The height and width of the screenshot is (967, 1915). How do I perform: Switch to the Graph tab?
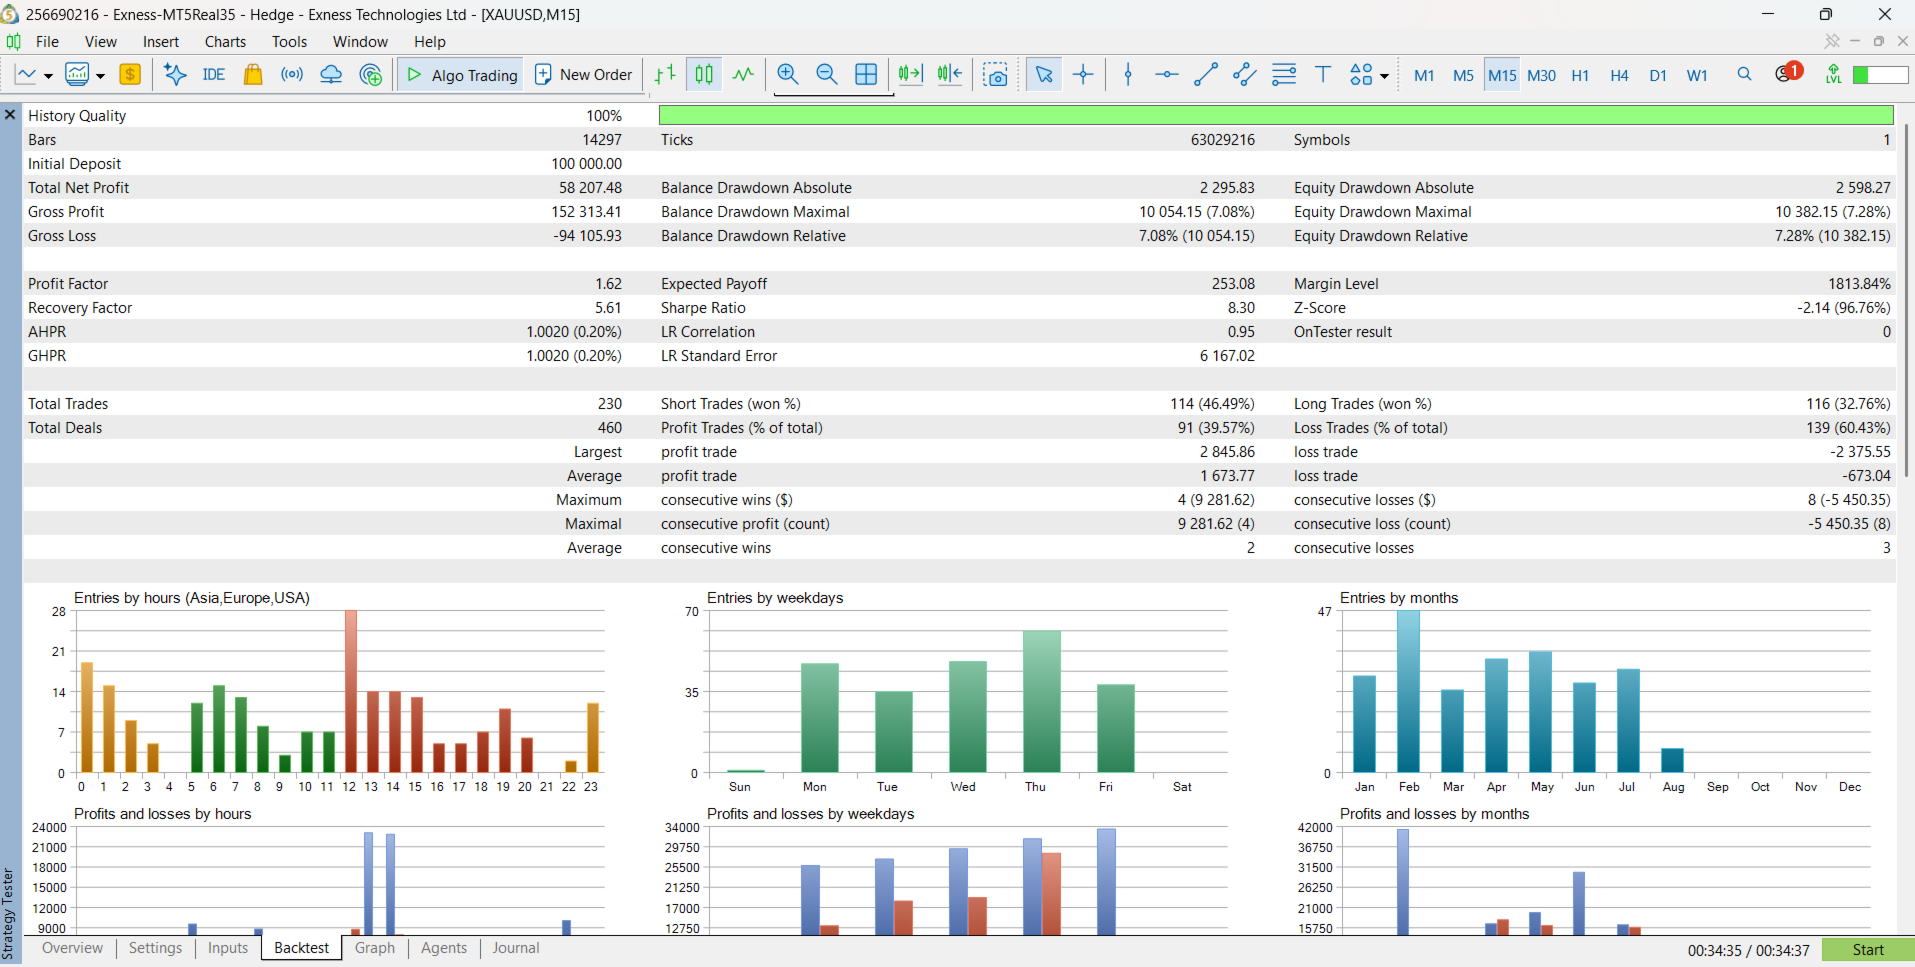[x=375, y=948]
